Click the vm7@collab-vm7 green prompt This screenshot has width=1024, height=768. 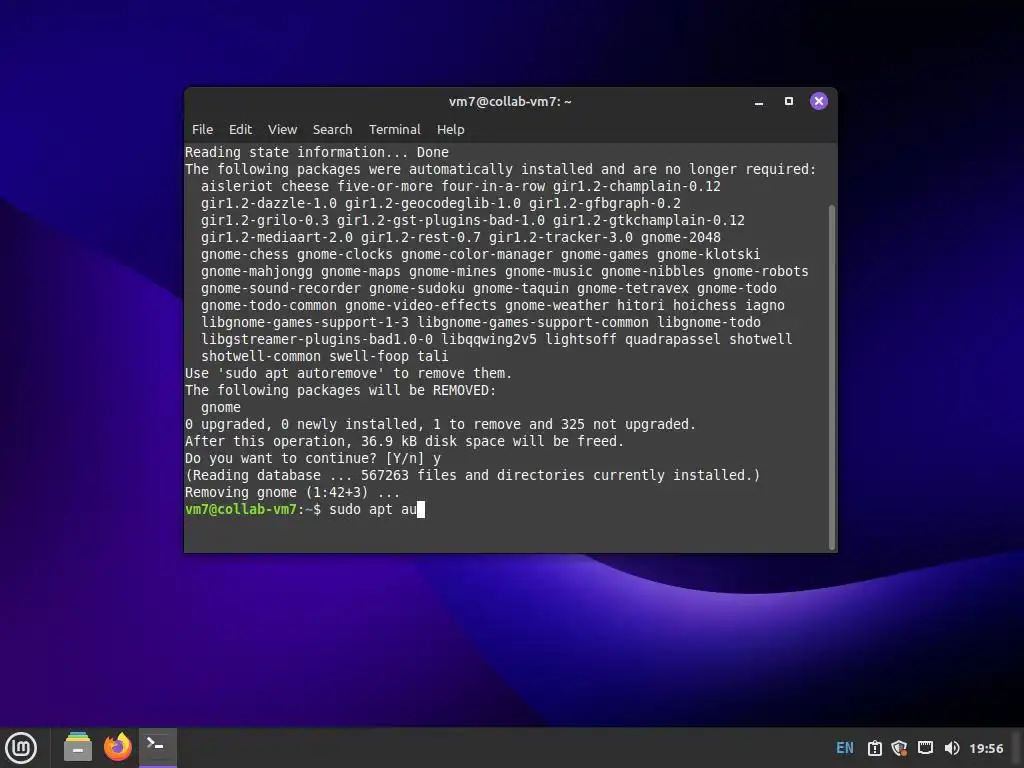[x=241, y=509]
